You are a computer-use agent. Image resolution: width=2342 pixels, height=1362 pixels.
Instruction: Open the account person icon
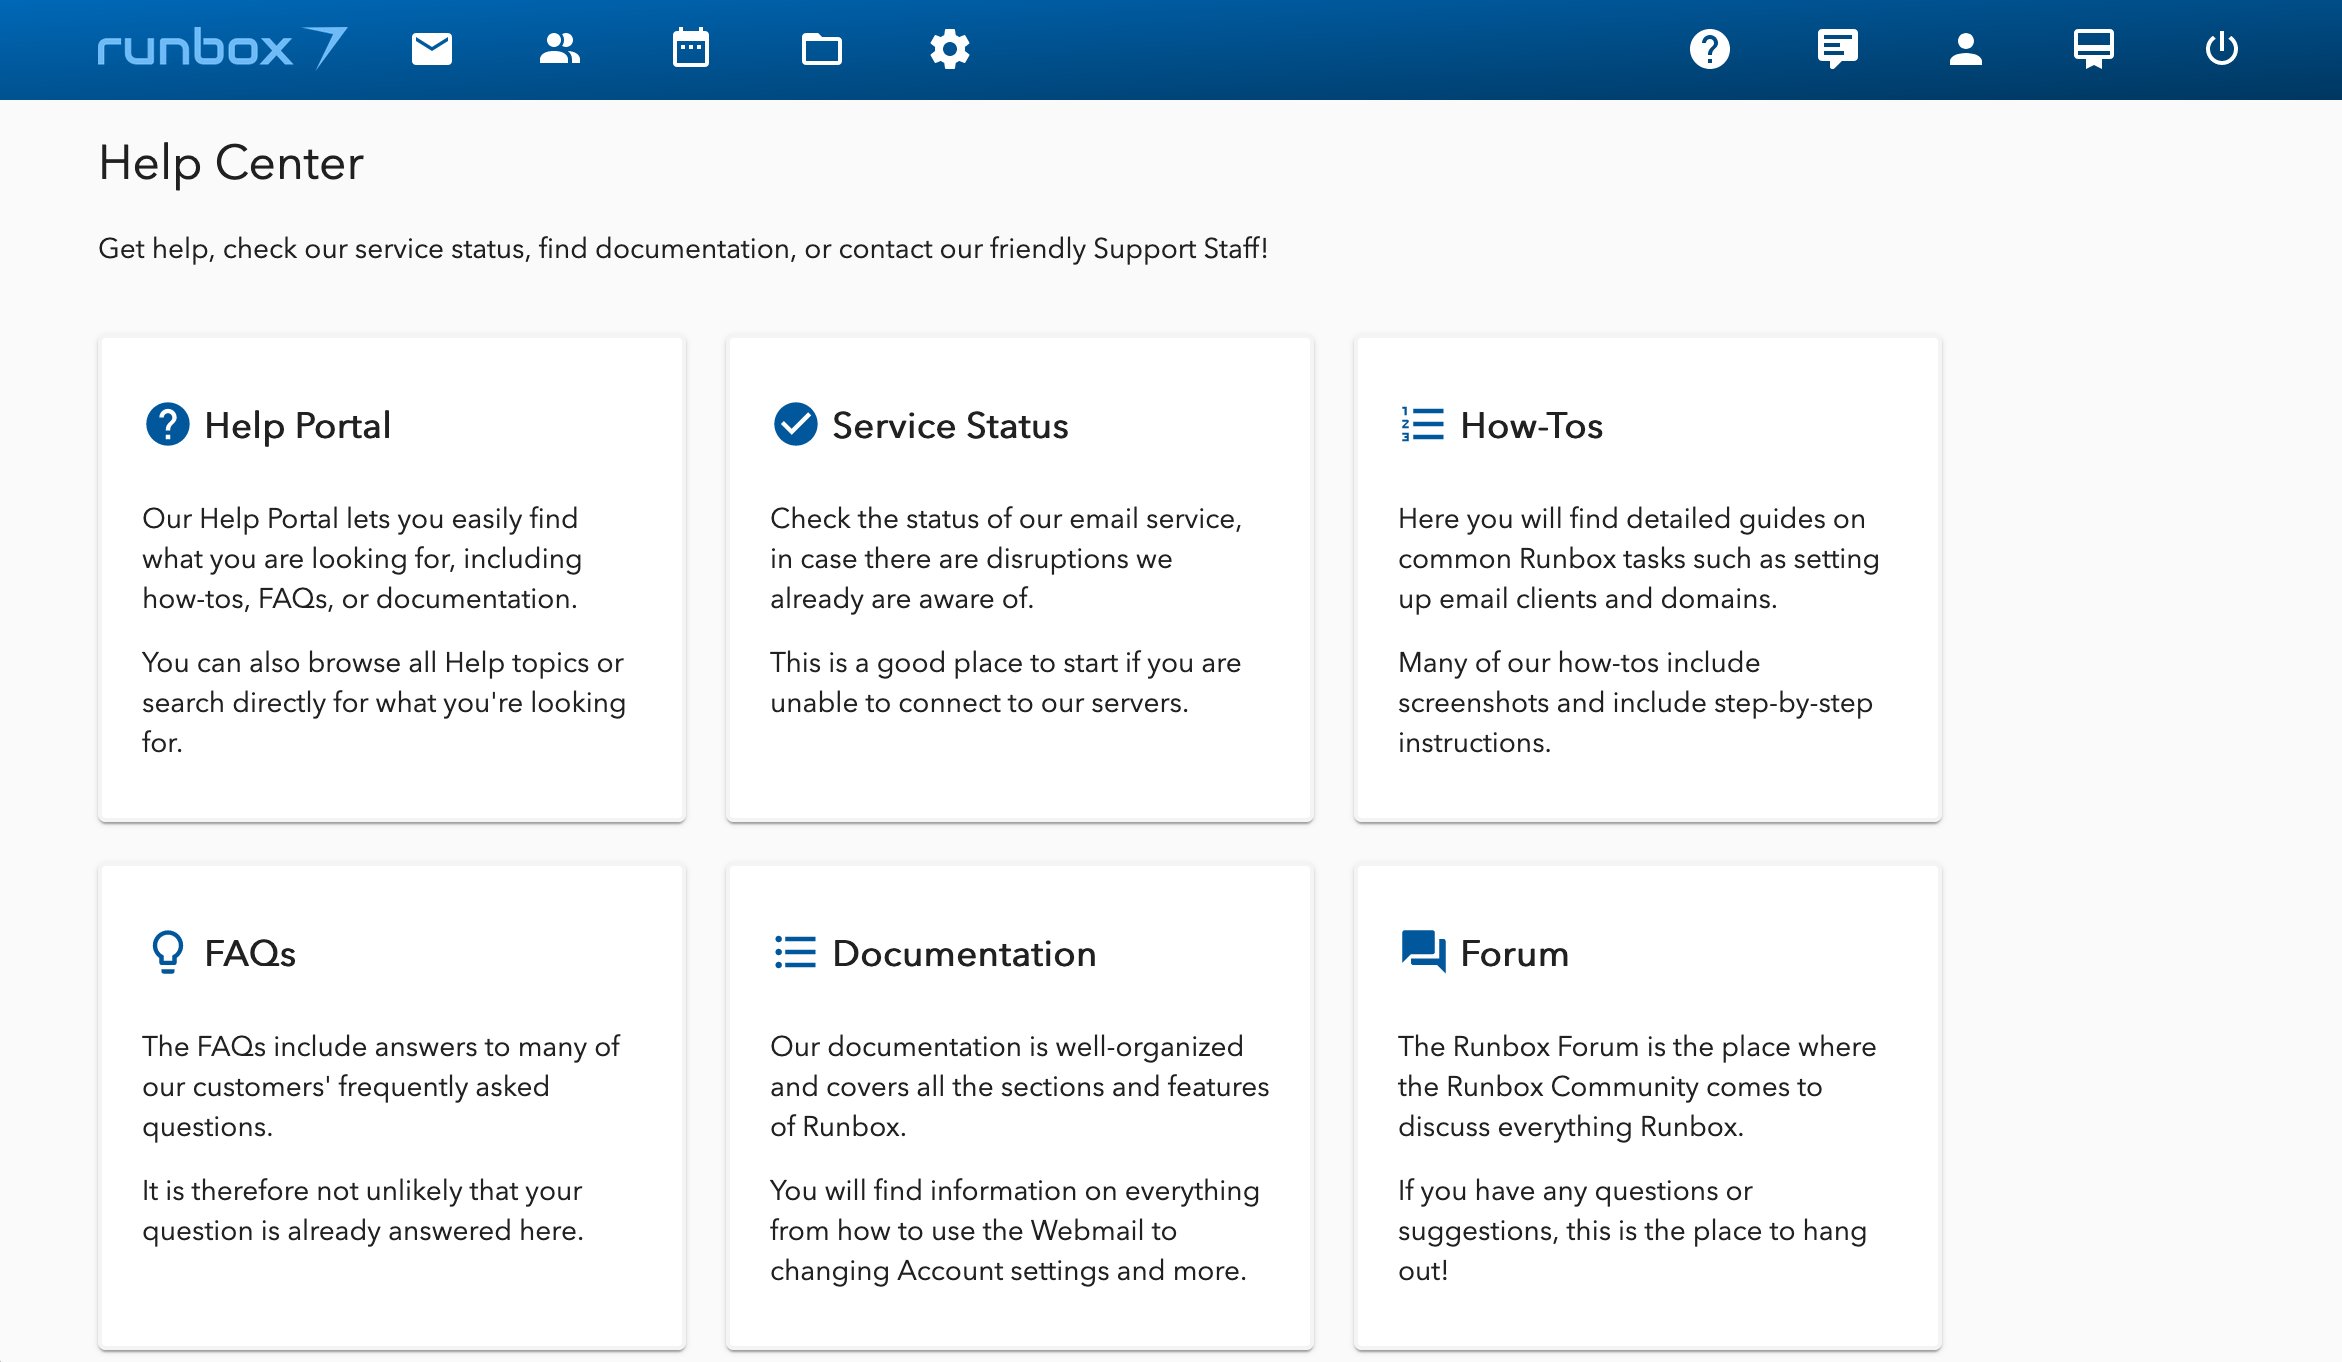(1965, 49)
